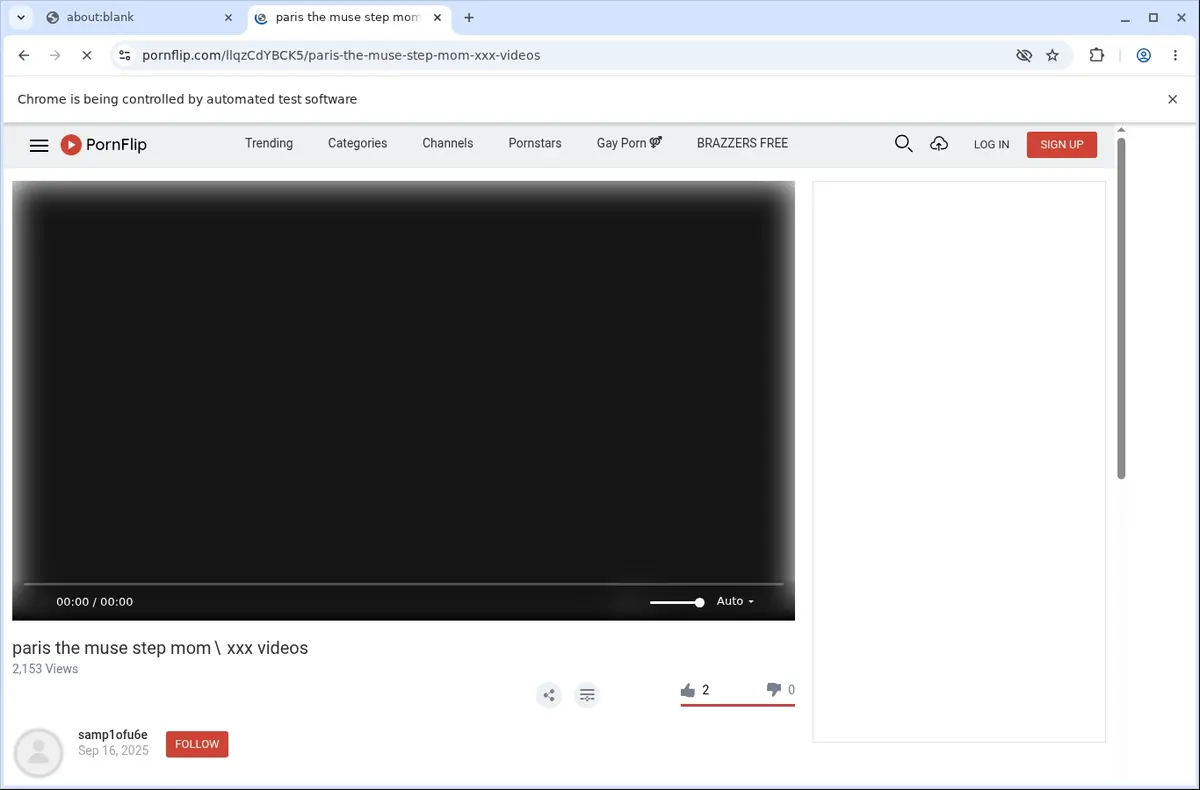Click the samp1ofu6e user avatar
Image resolution: width=1200 pixels, height=790 pixels.
[x=39, y=753]
